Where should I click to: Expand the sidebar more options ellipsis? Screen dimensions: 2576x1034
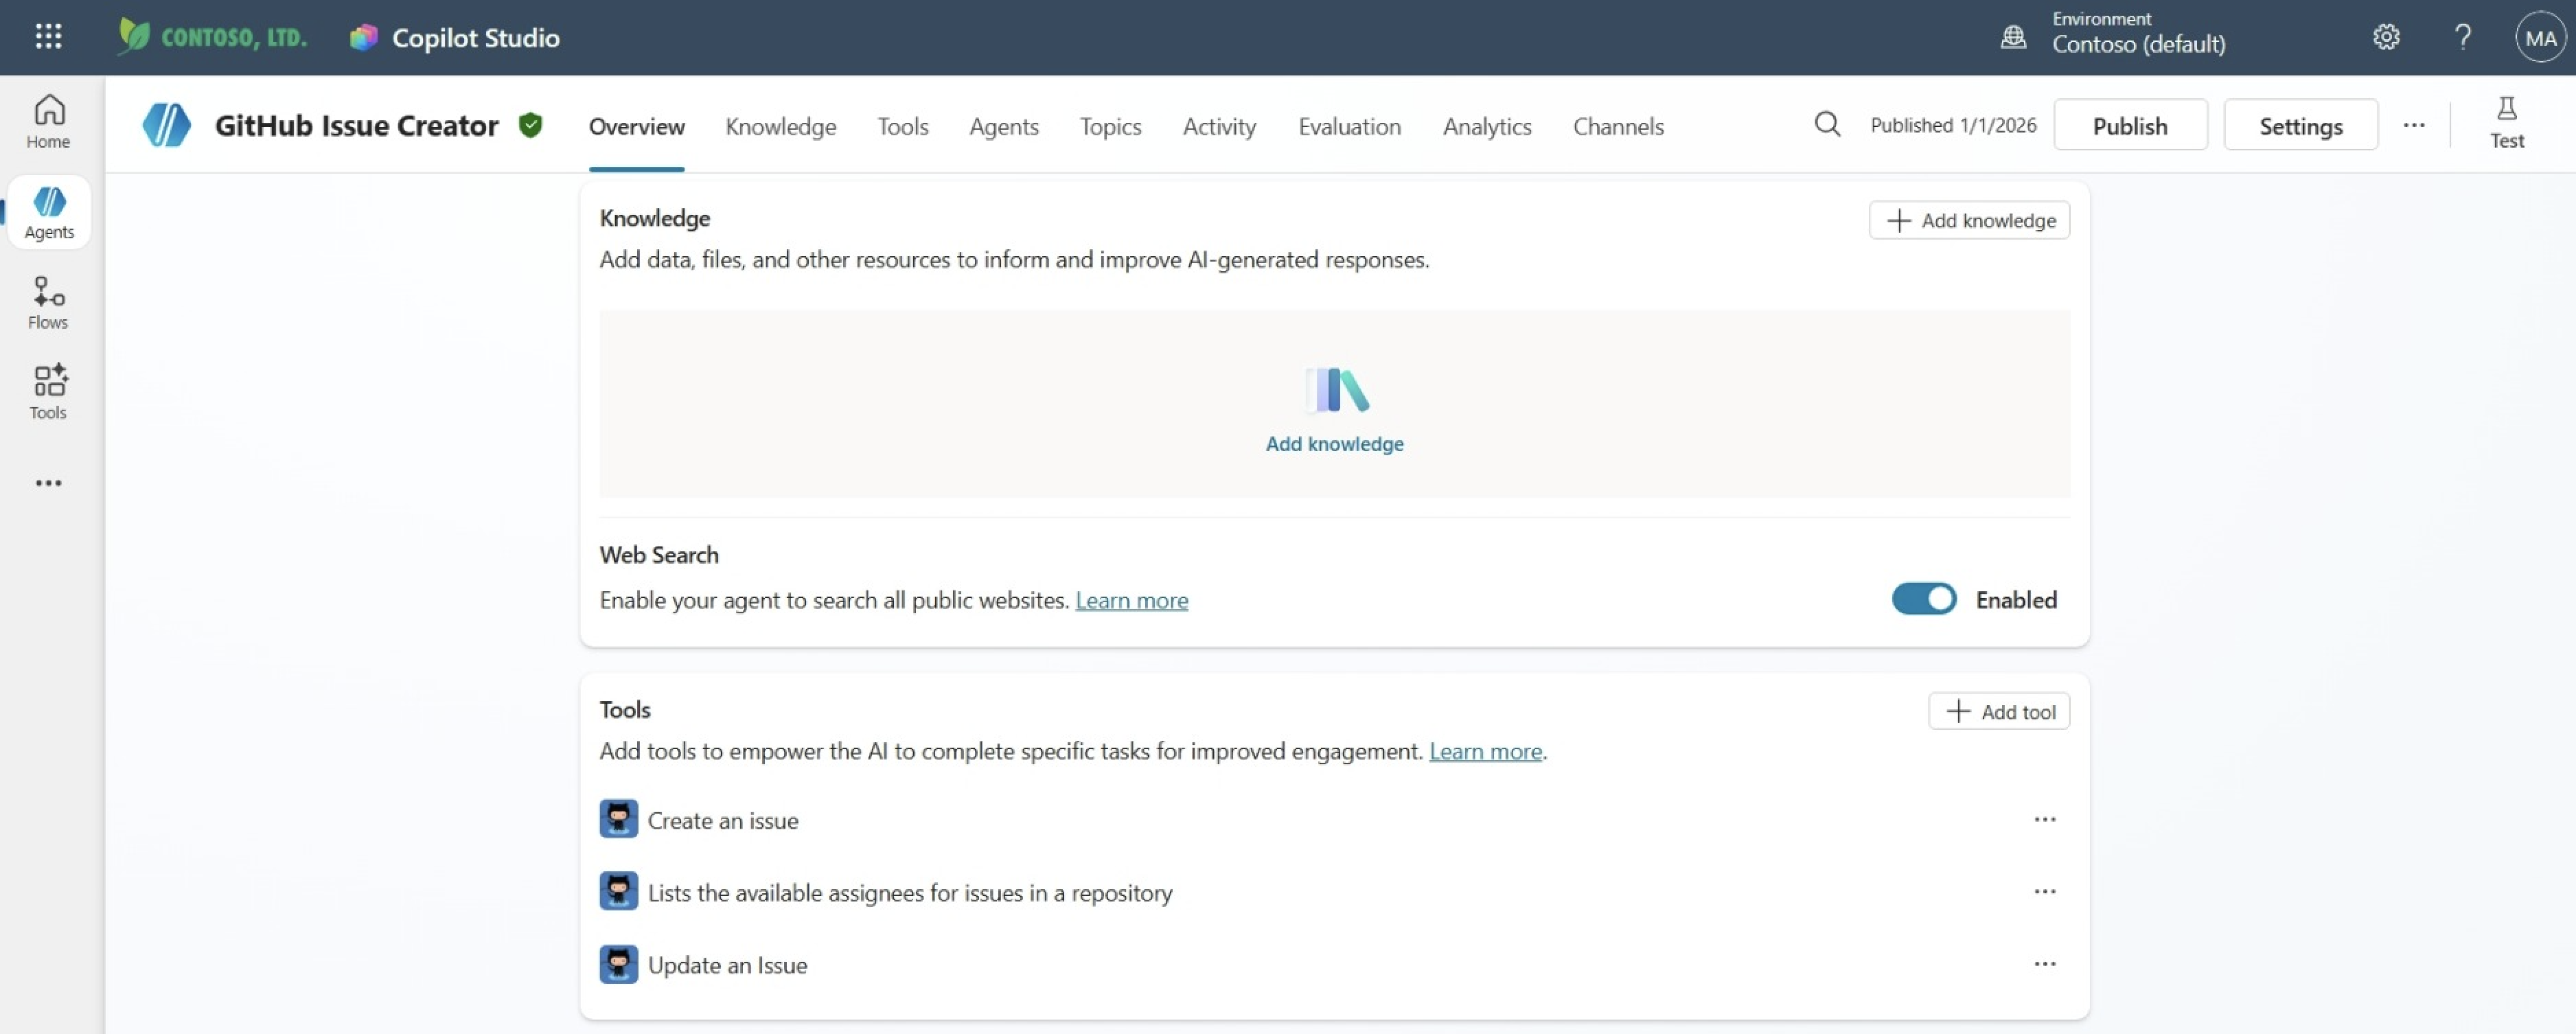48,483
